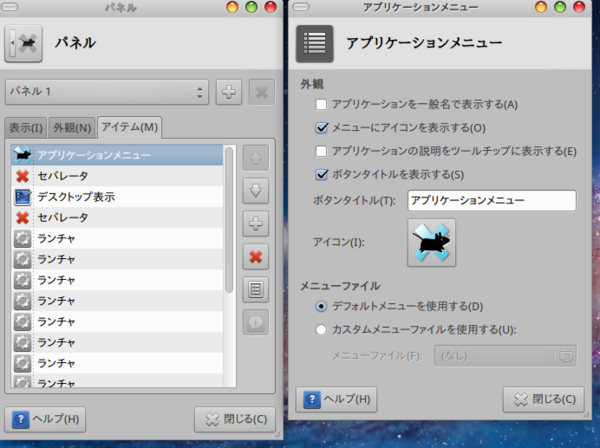Screen dimensions: 600x448
Task: Choose a new icon via the アイコン(I) mouse button
Action: (431, 243)
